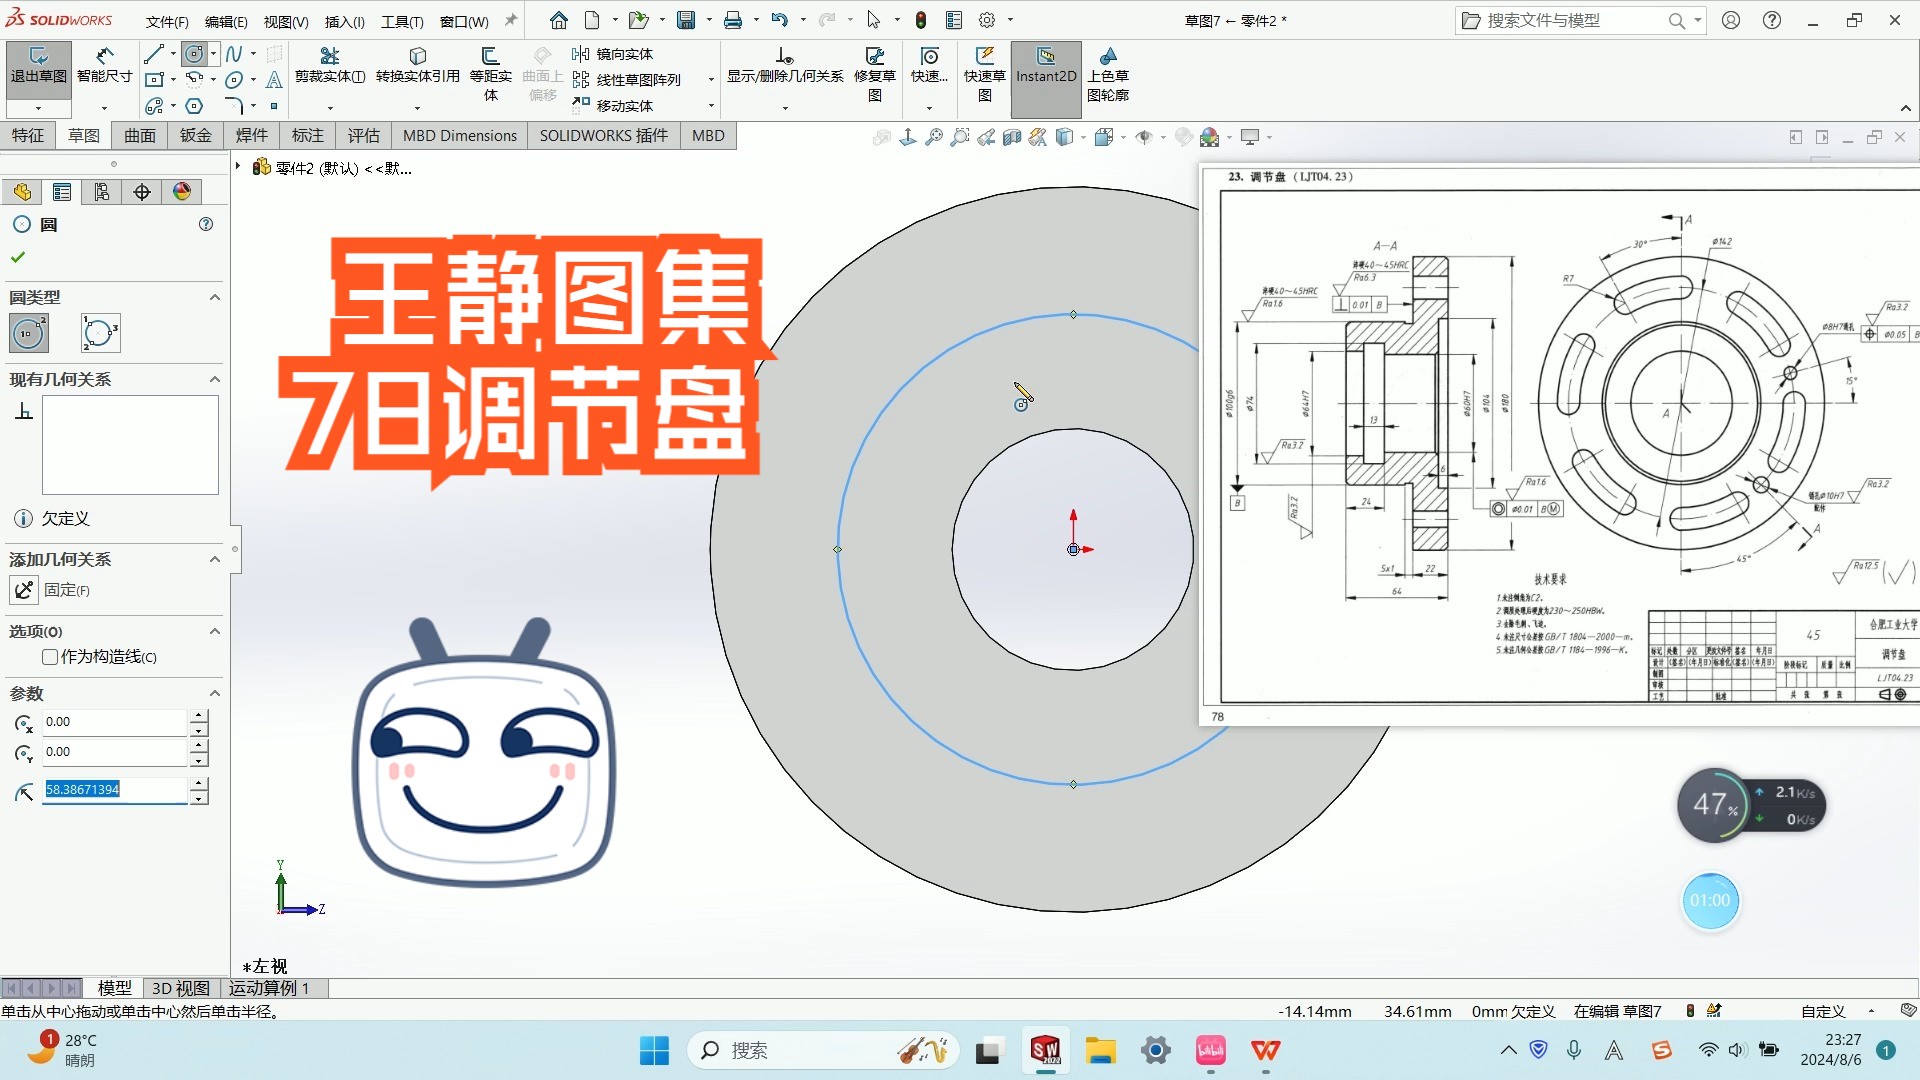Viewport: 1920px width, 1080px height.
Task: Confirm circle with green checkmark
Action: 18,257
